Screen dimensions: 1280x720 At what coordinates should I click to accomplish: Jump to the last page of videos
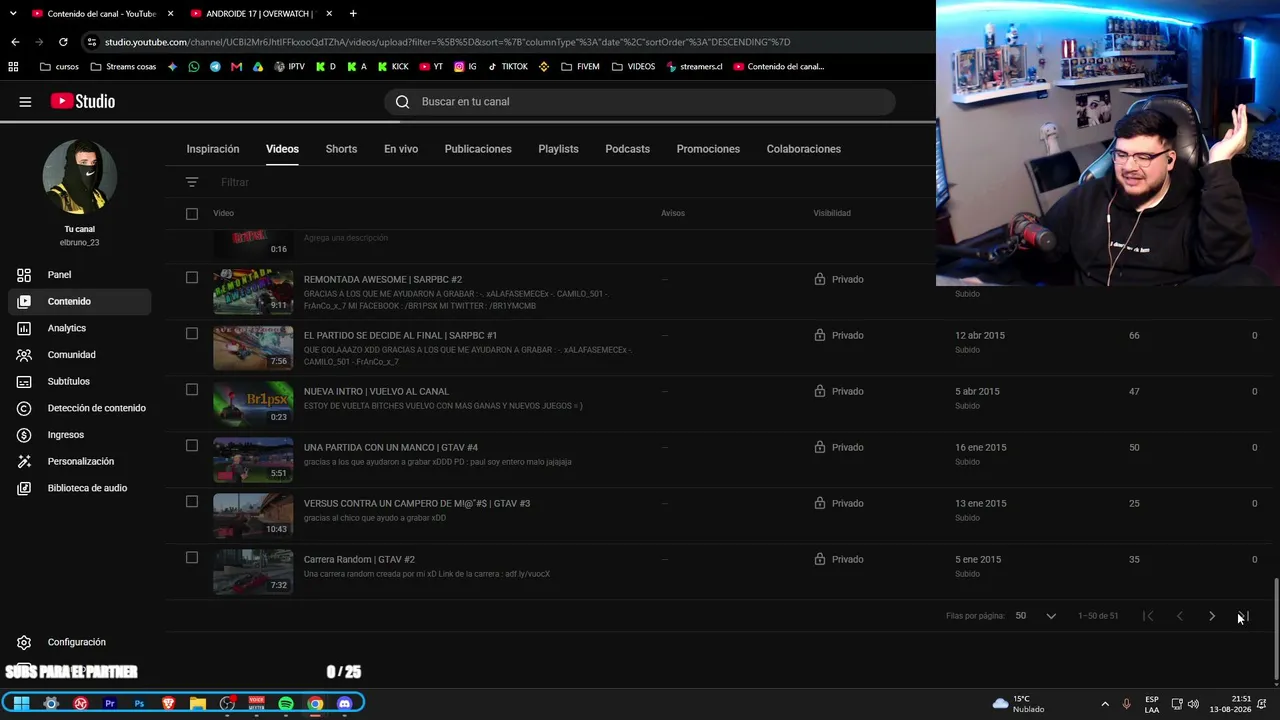pyautogui.click(x=1244, y=616)
